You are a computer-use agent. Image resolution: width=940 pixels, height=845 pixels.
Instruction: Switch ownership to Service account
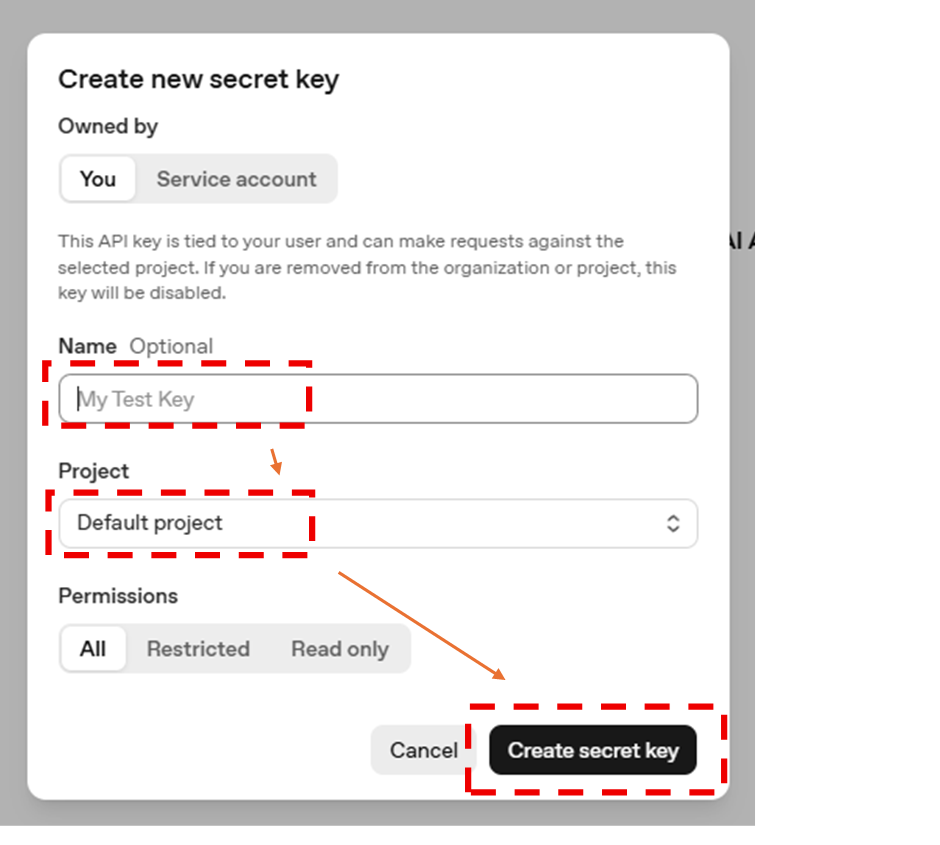pyautogui.click(x=236, y=179)
